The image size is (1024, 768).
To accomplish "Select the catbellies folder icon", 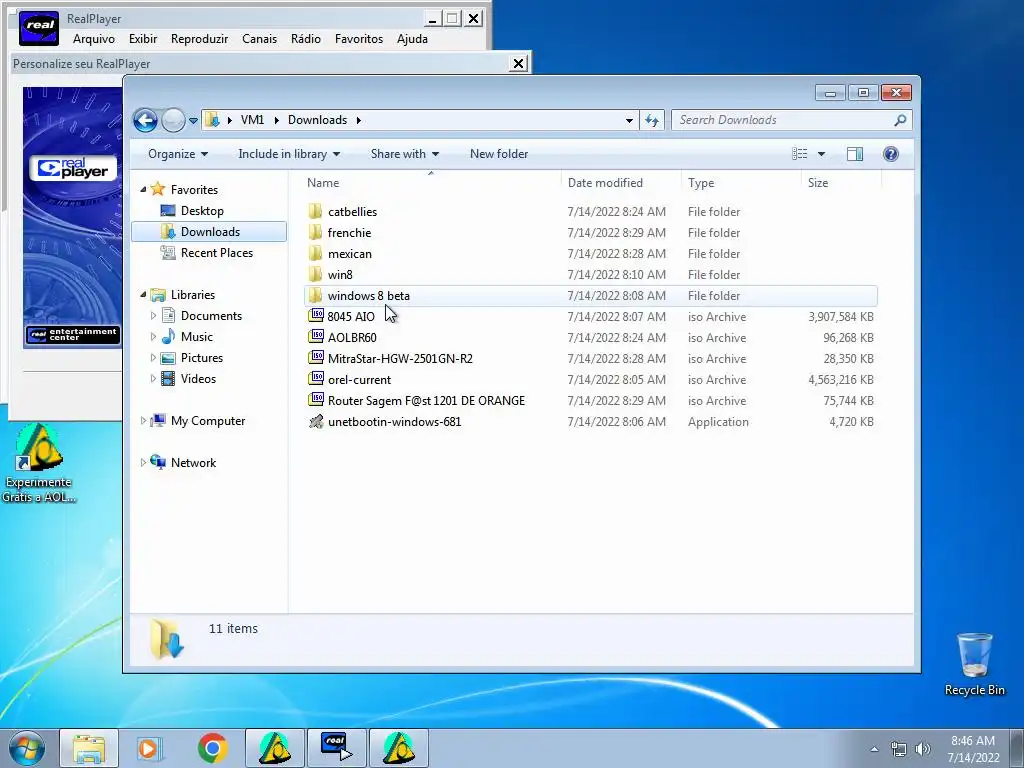I will point(315,212).
